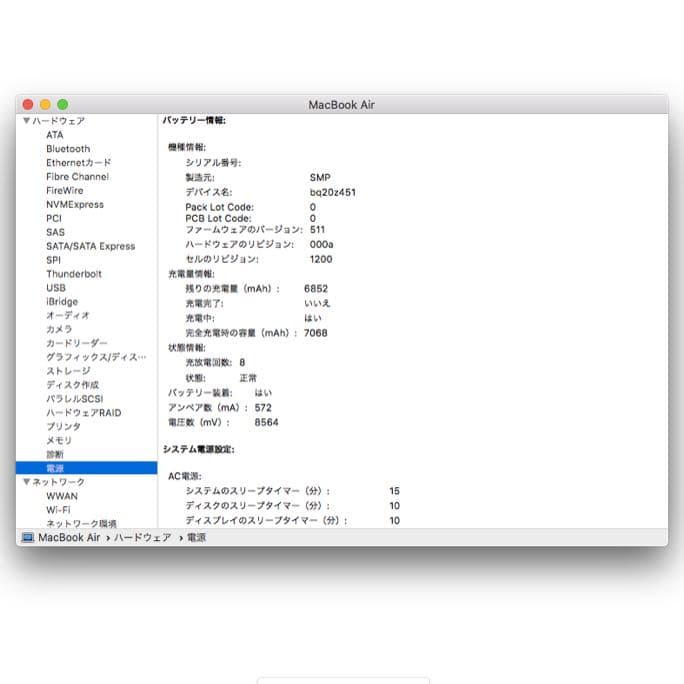Viewport: 684px width, 684px height.
Task: Select カメラ in the sidebar
Action: tap(59, 329)
